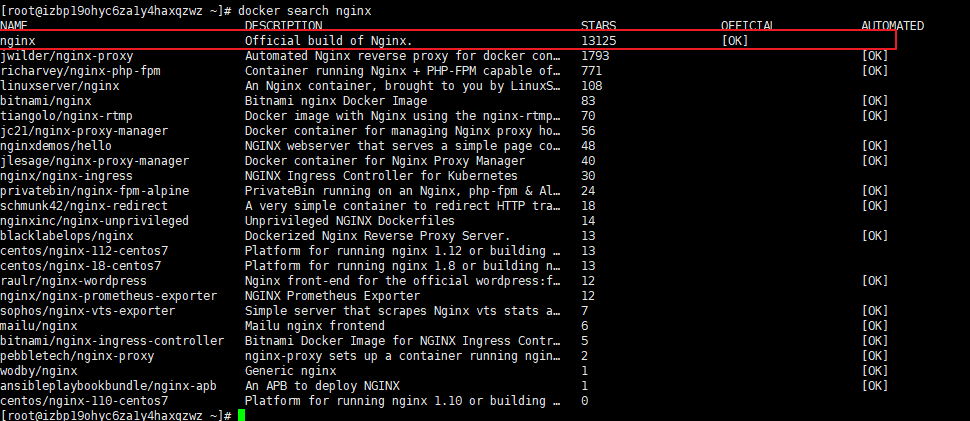Select centos/nginx-110-centos7 image name
The image size is (970, 421).
84,401
